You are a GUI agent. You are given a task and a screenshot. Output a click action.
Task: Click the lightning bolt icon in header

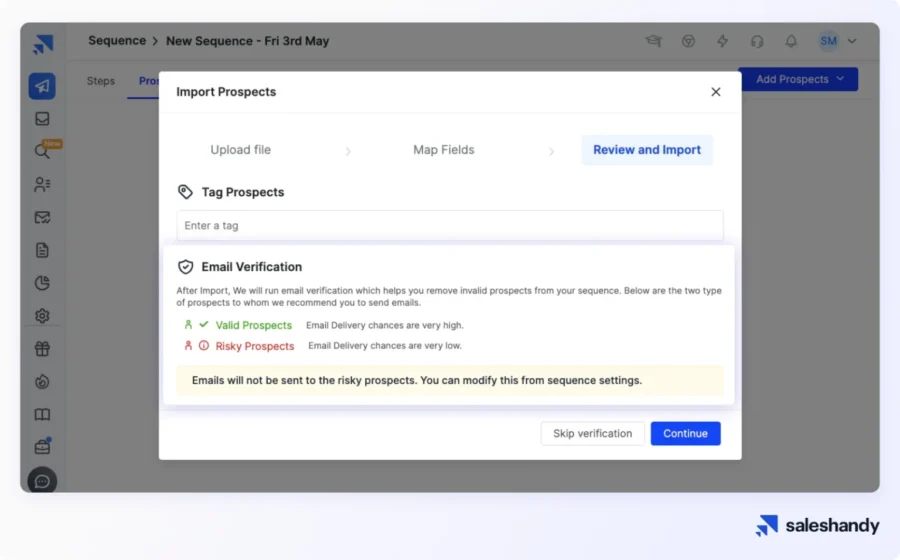pyautogui.click(x=722, y=41)
